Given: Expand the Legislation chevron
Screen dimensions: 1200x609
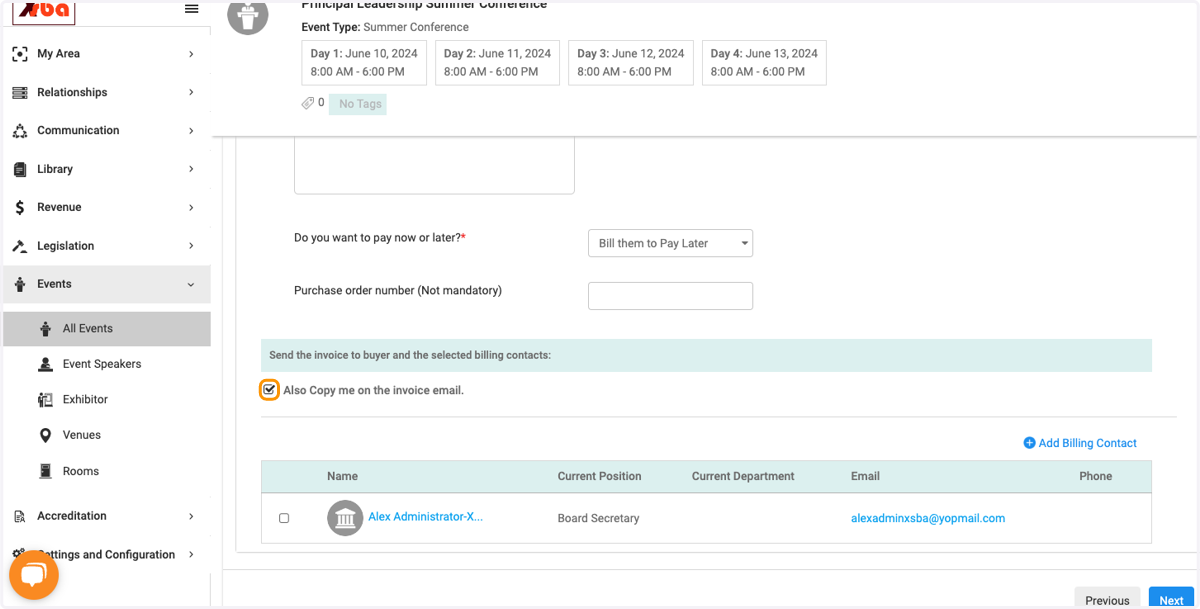Looking at the screenshot, I should pyautogui.click(x=191, y=246).
